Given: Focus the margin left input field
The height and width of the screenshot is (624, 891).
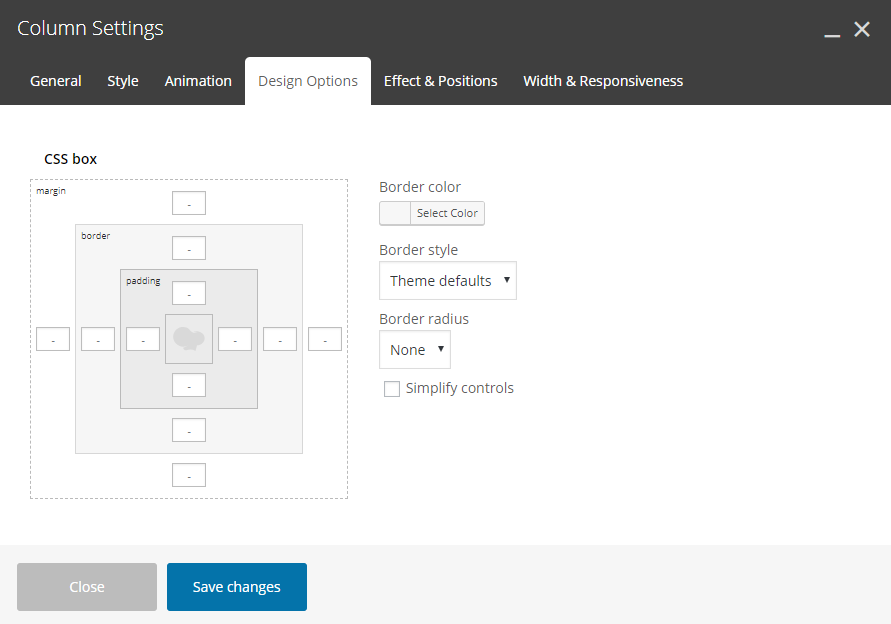Looking at the screenshot, I should click(x=53, y=339).
